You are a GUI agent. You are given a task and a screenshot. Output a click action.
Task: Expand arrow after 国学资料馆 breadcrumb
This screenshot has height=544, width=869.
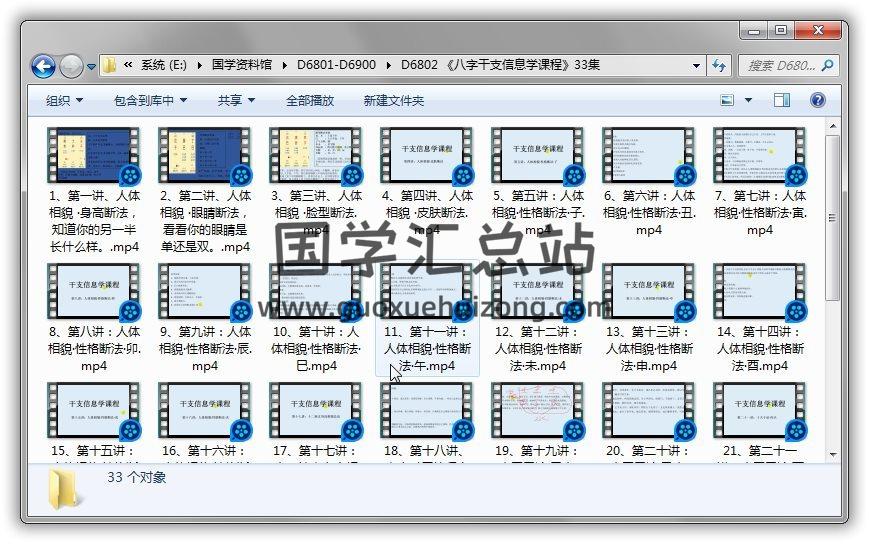[285, 65]
